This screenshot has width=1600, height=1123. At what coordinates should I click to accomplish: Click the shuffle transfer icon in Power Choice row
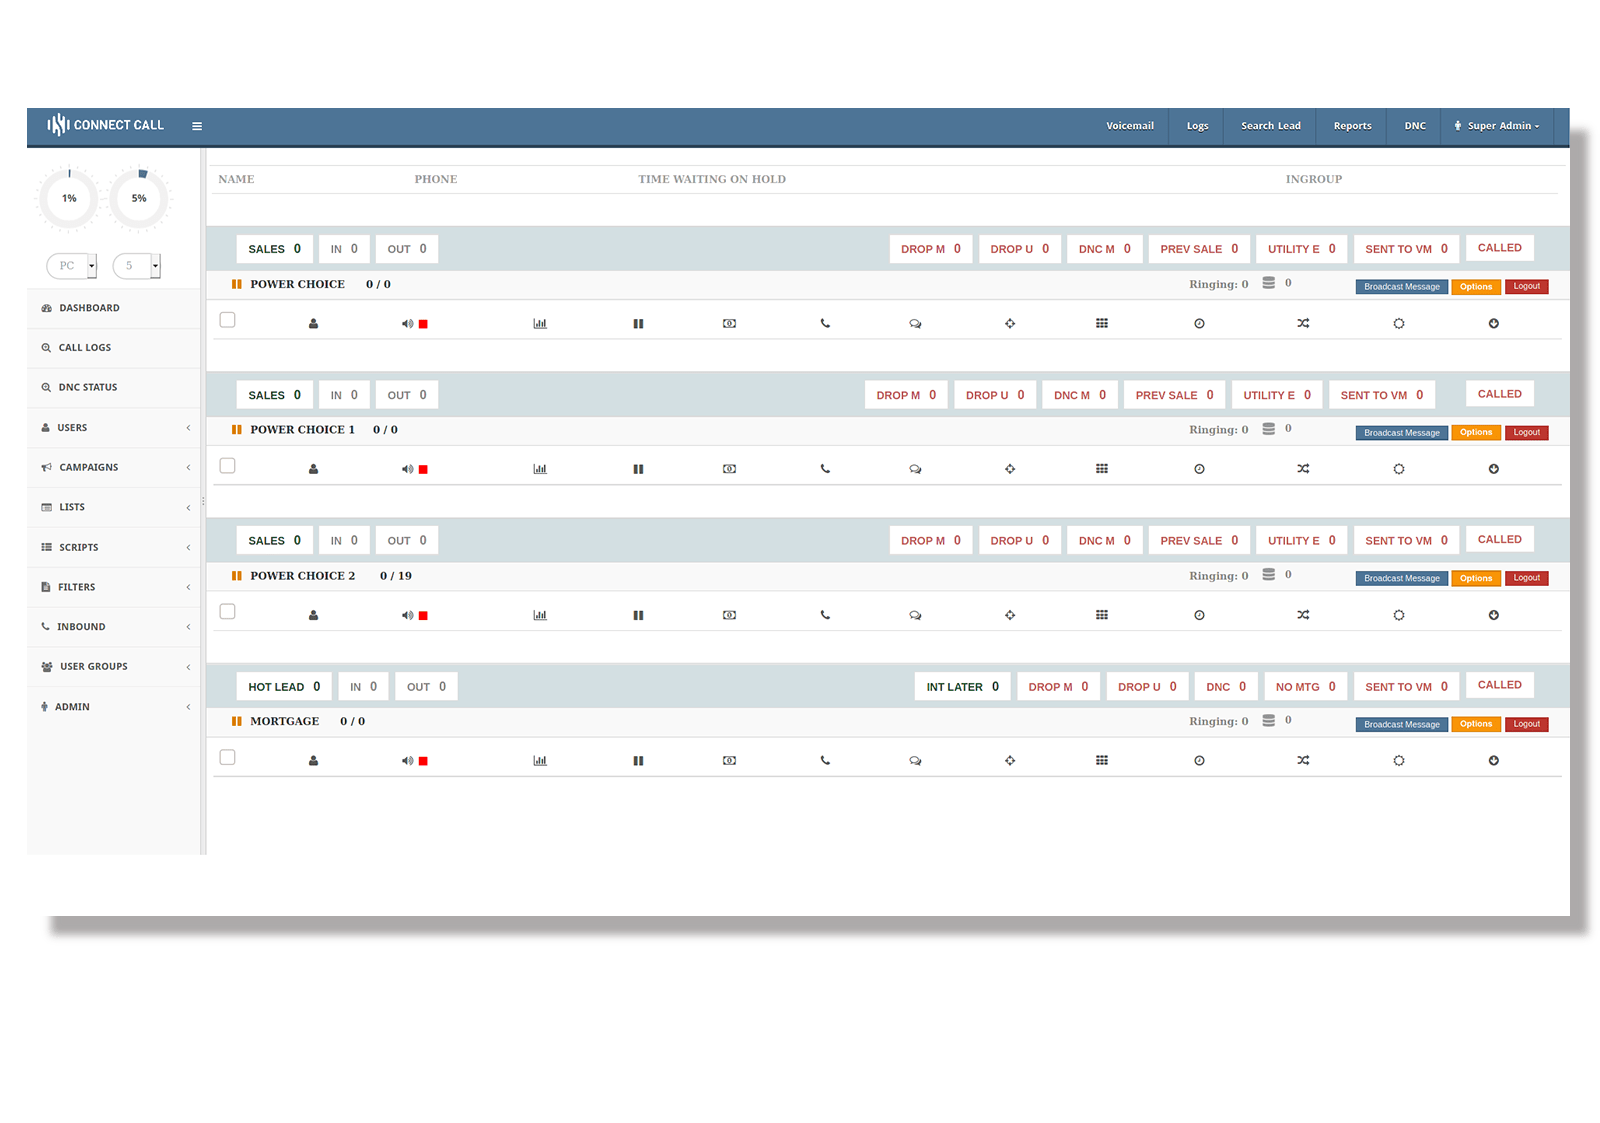coord(1302,323)
